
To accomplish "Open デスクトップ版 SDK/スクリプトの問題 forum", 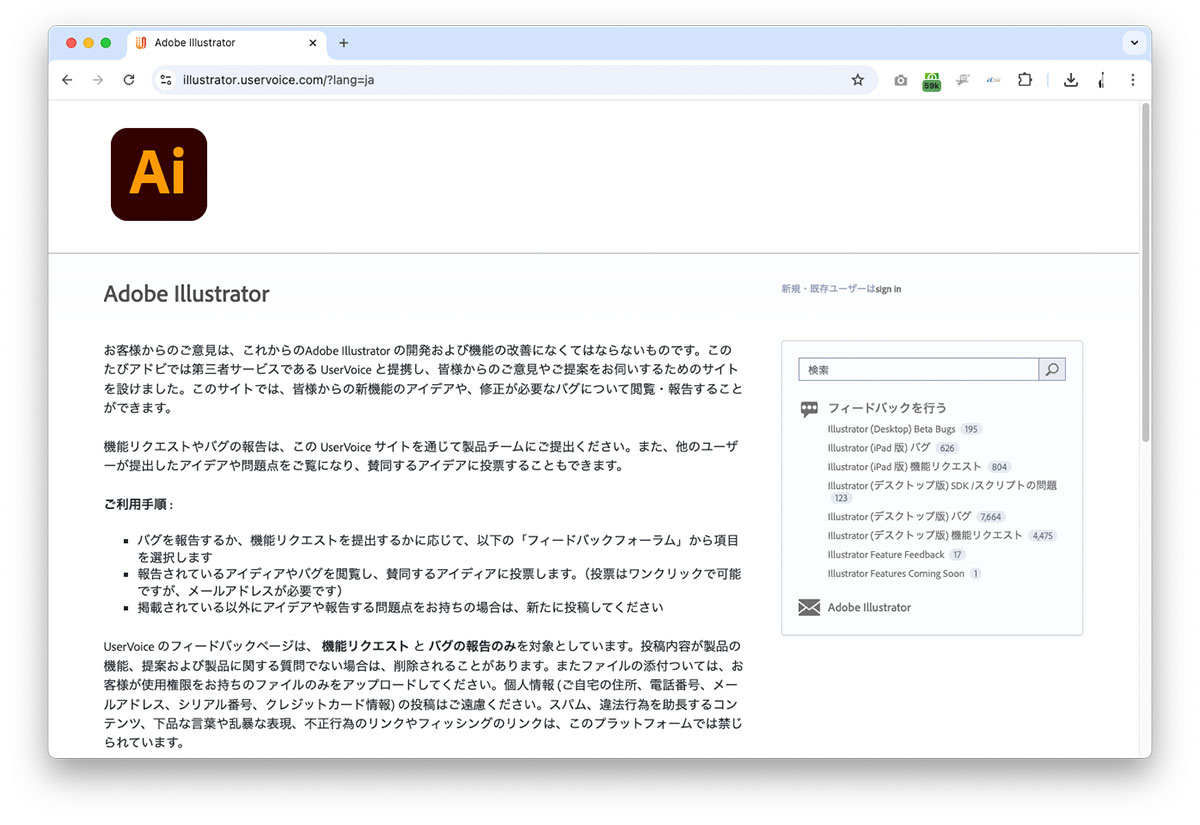I will coord(942,486).
